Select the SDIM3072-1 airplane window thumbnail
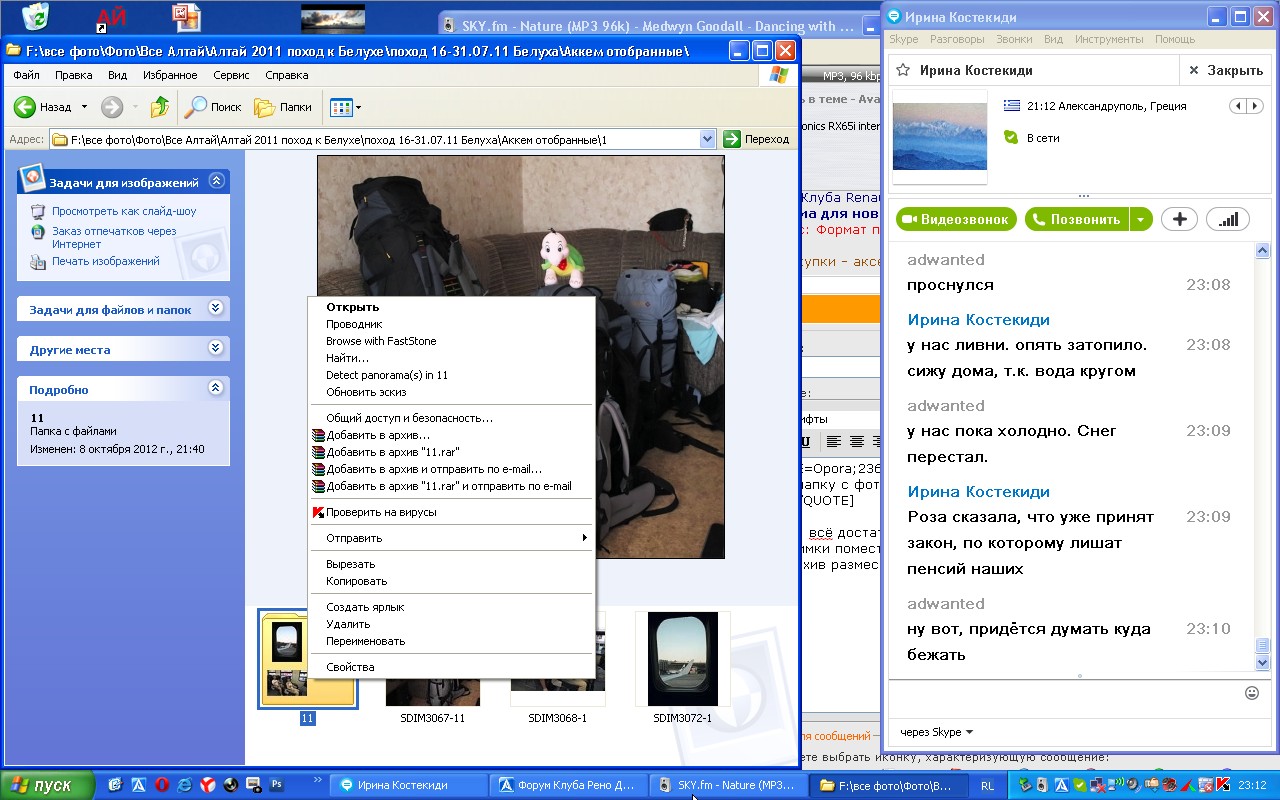 click(682, 659)
